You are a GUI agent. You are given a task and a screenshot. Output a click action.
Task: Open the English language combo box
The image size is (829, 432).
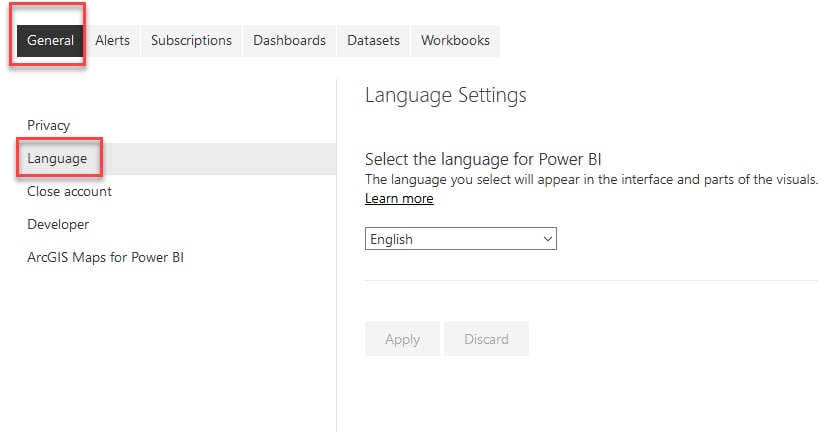point(460,238)
